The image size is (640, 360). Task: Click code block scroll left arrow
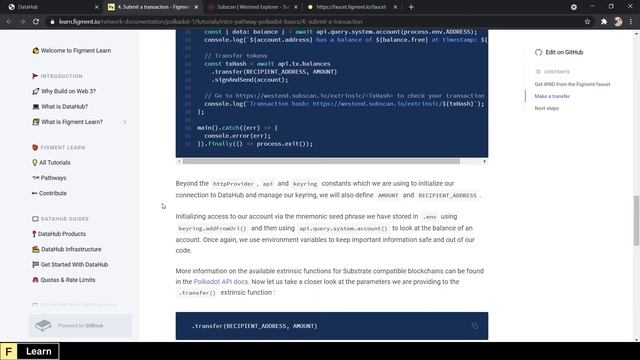179,161
